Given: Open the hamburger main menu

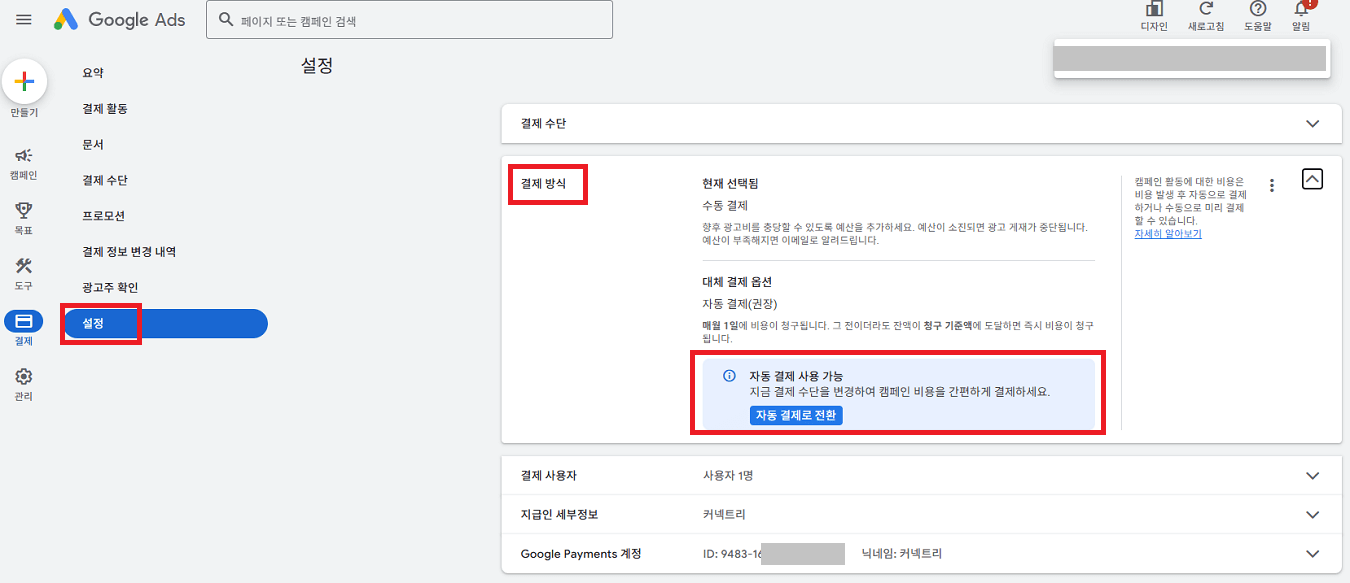Looking at the screenshot, I should (x=24, y=20).
